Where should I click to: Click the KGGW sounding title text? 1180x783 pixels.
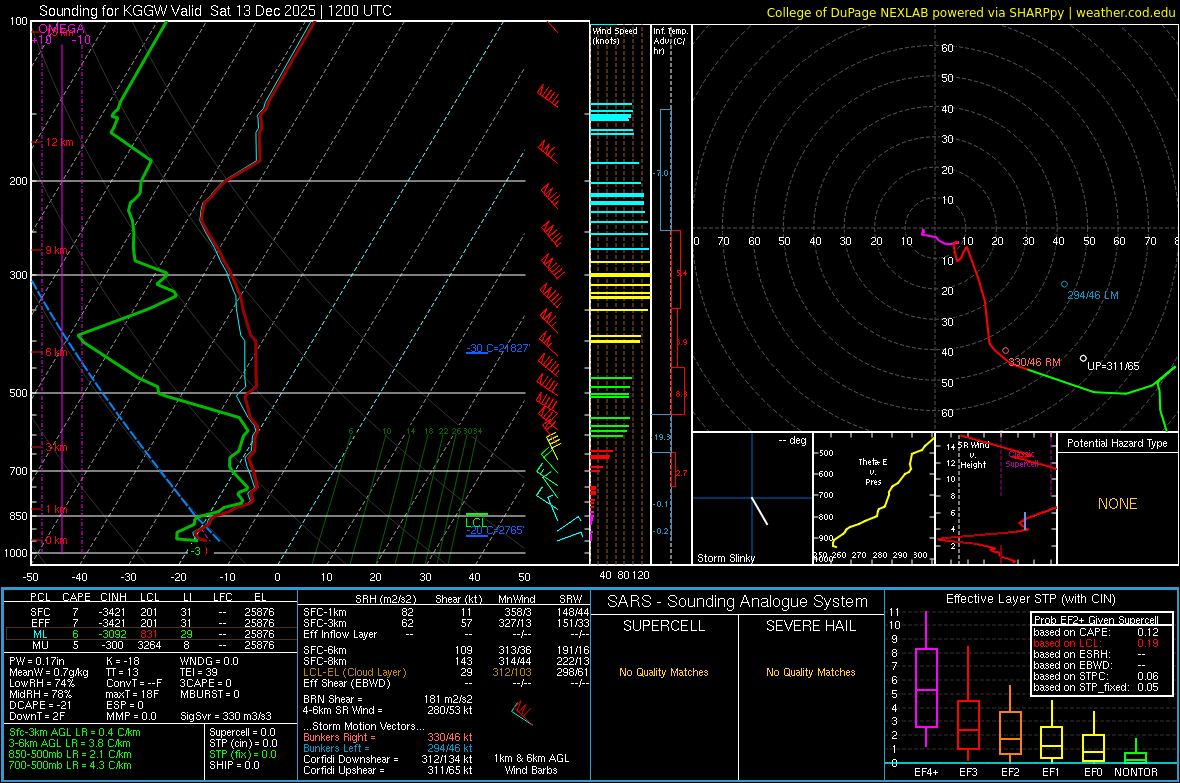215,11
